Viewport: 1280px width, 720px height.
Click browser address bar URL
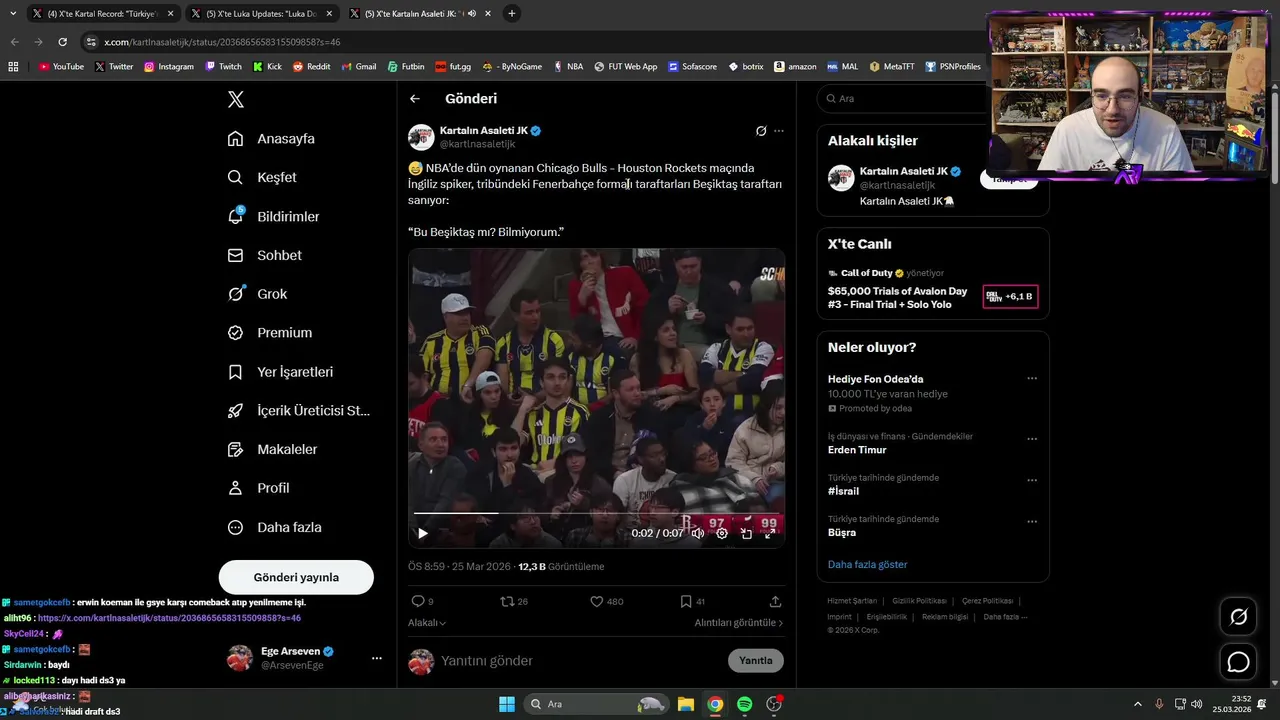pyautogui.click(x=222, y=42)
